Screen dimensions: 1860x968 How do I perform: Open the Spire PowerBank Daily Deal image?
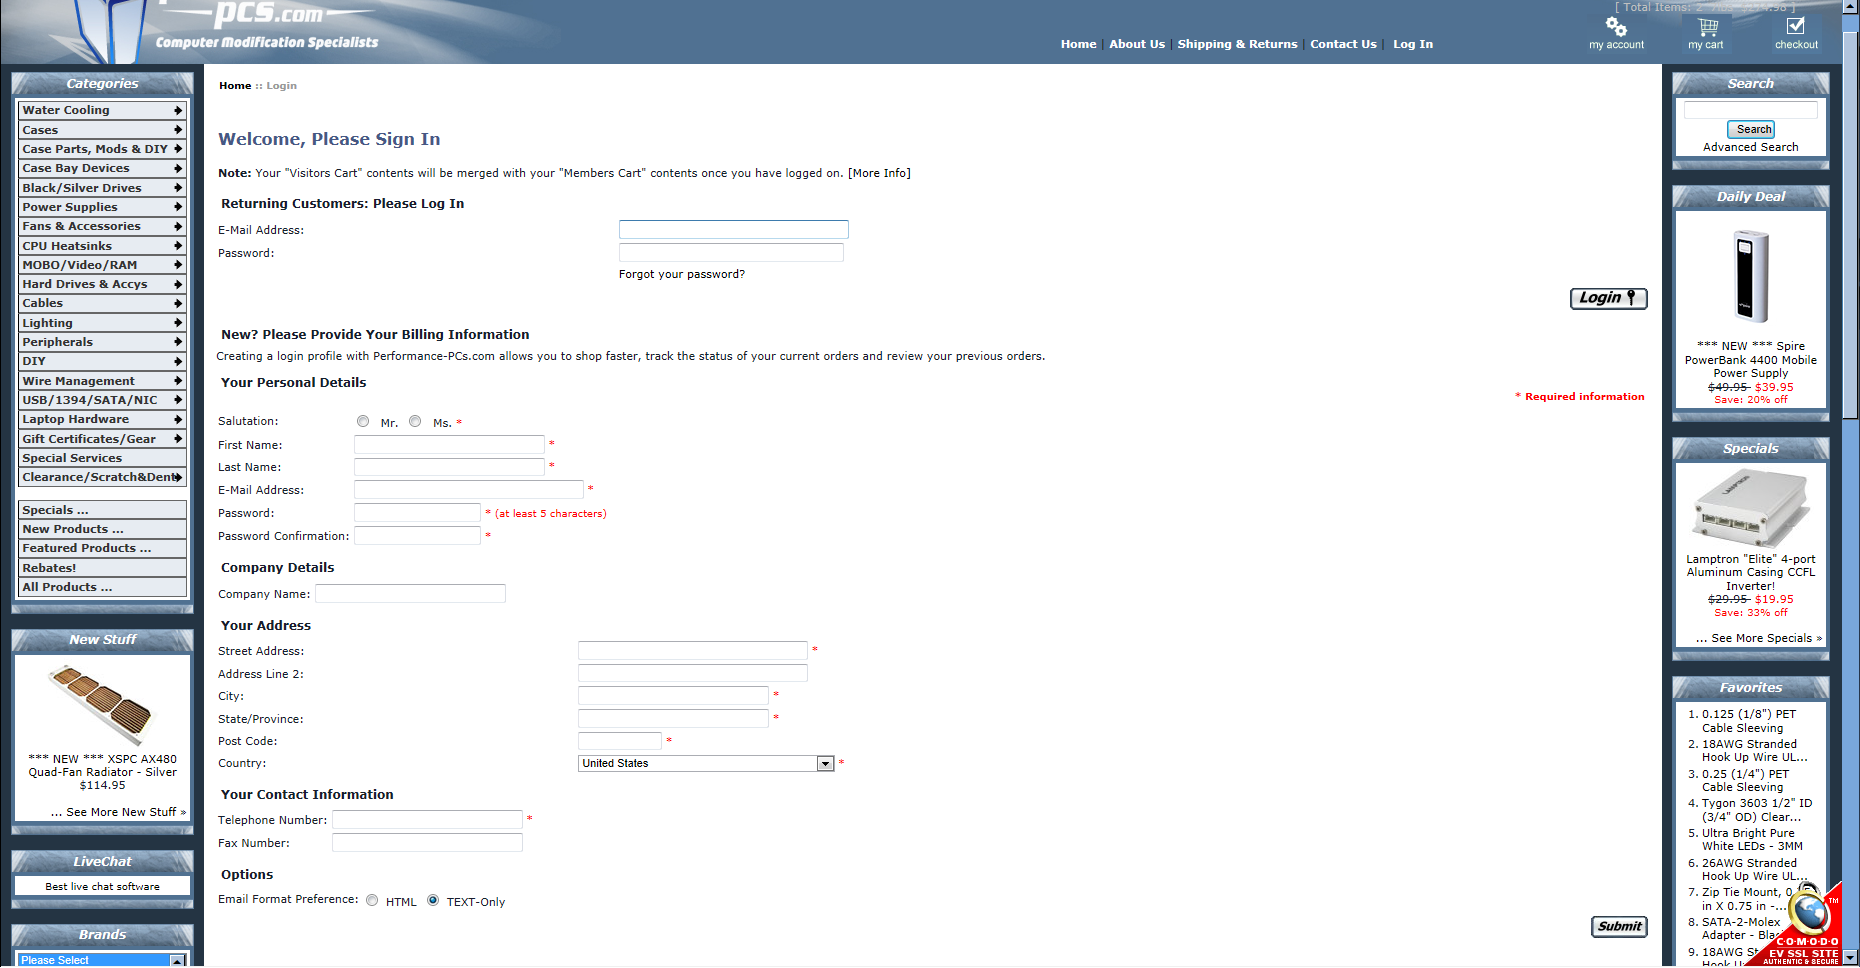tap(1751, 276)
